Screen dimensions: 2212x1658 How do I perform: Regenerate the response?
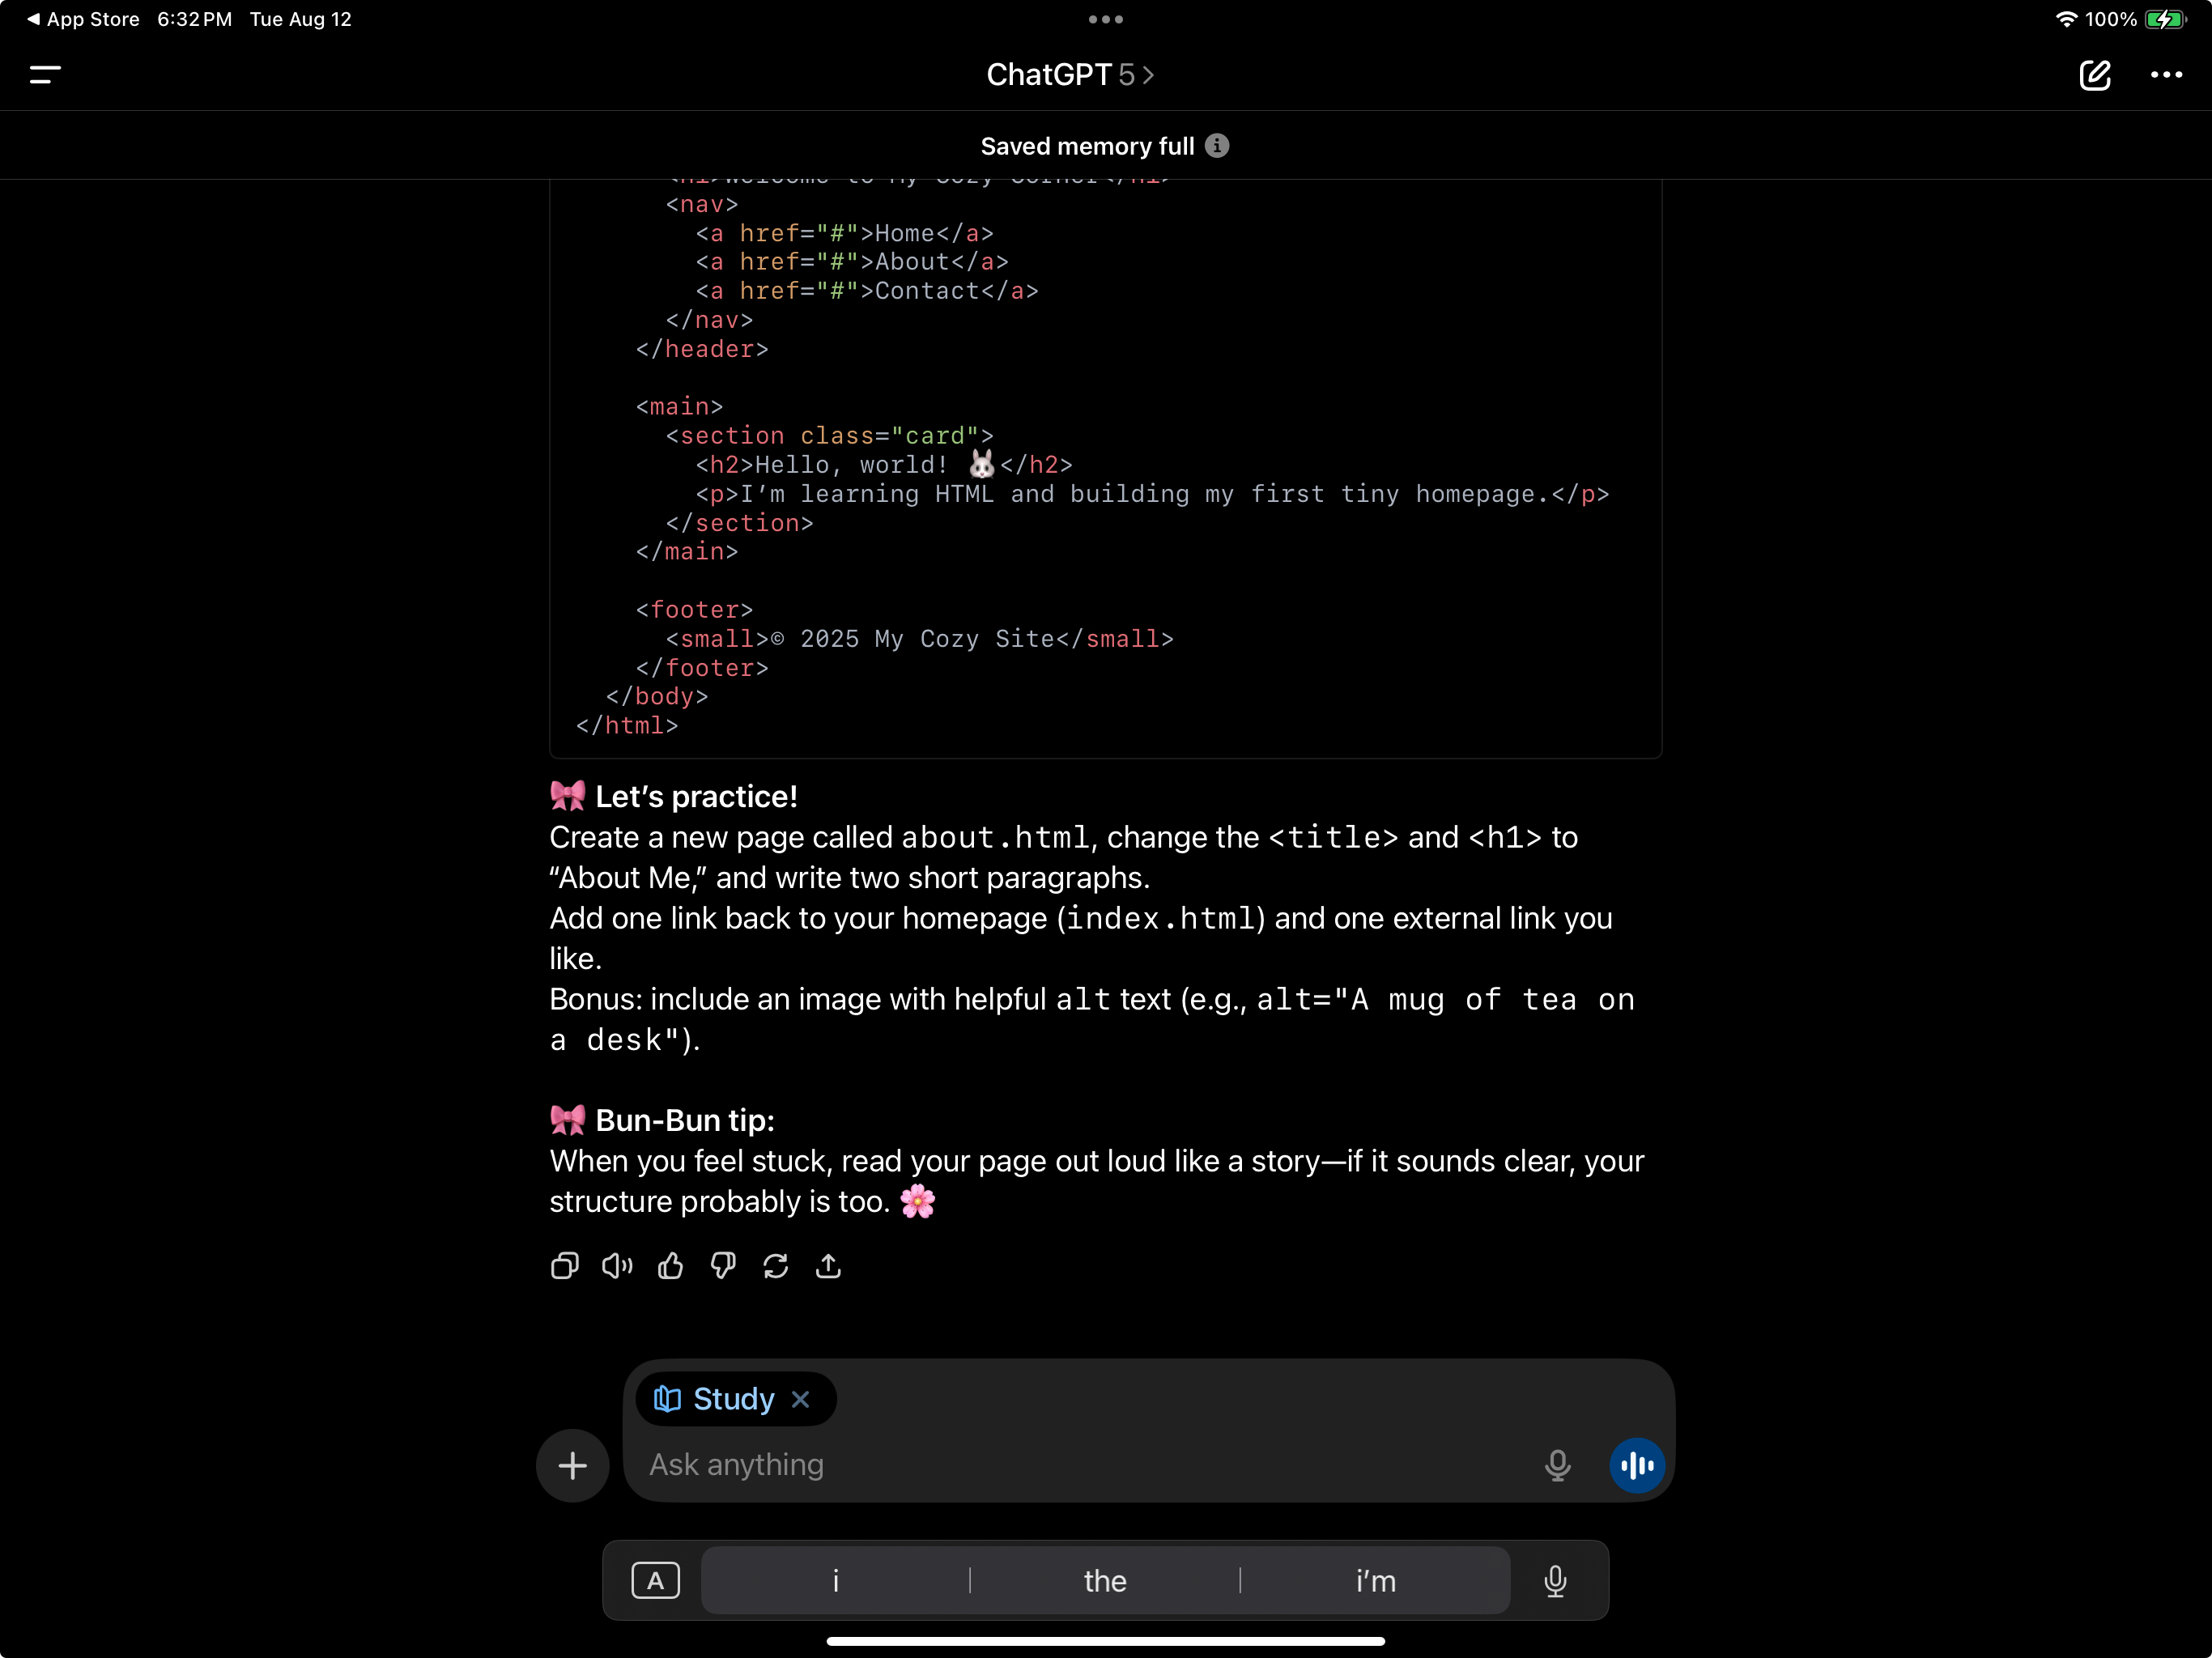(776, 1266)
